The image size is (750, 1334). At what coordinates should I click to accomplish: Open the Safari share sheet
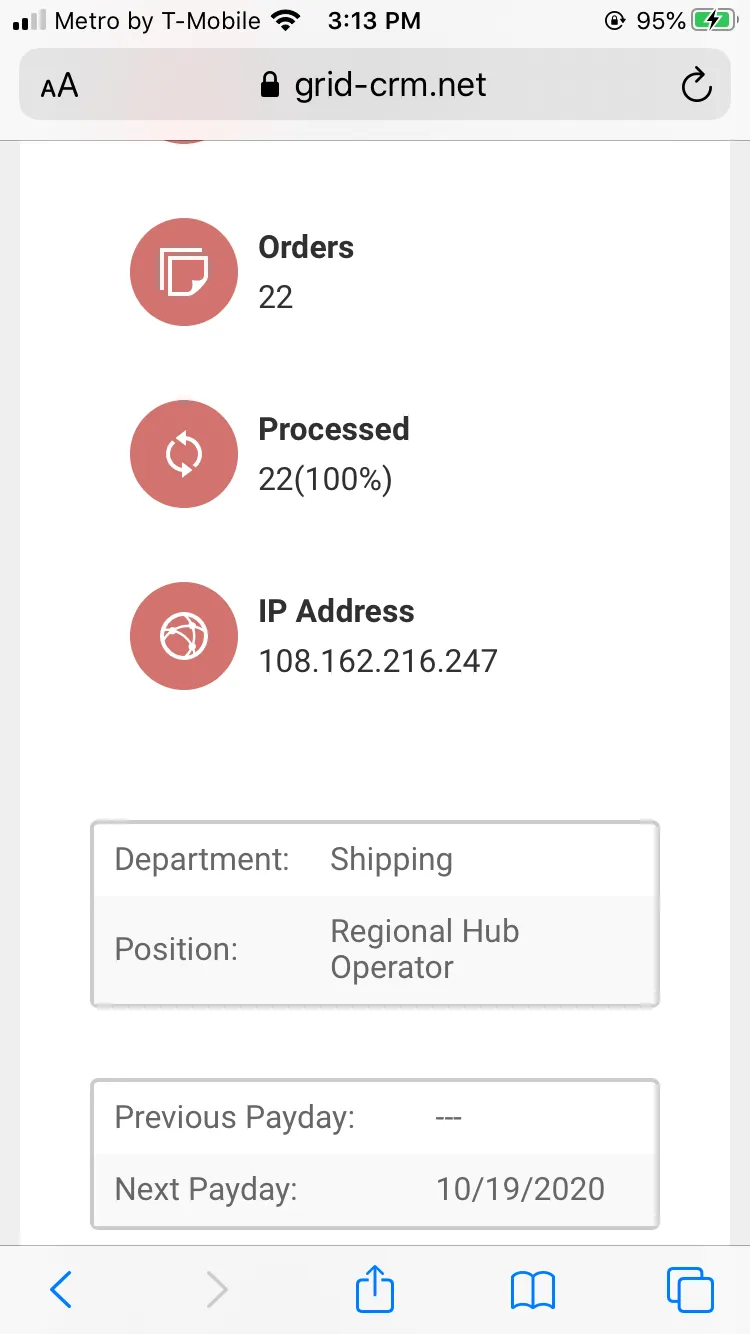point(375,1288)
